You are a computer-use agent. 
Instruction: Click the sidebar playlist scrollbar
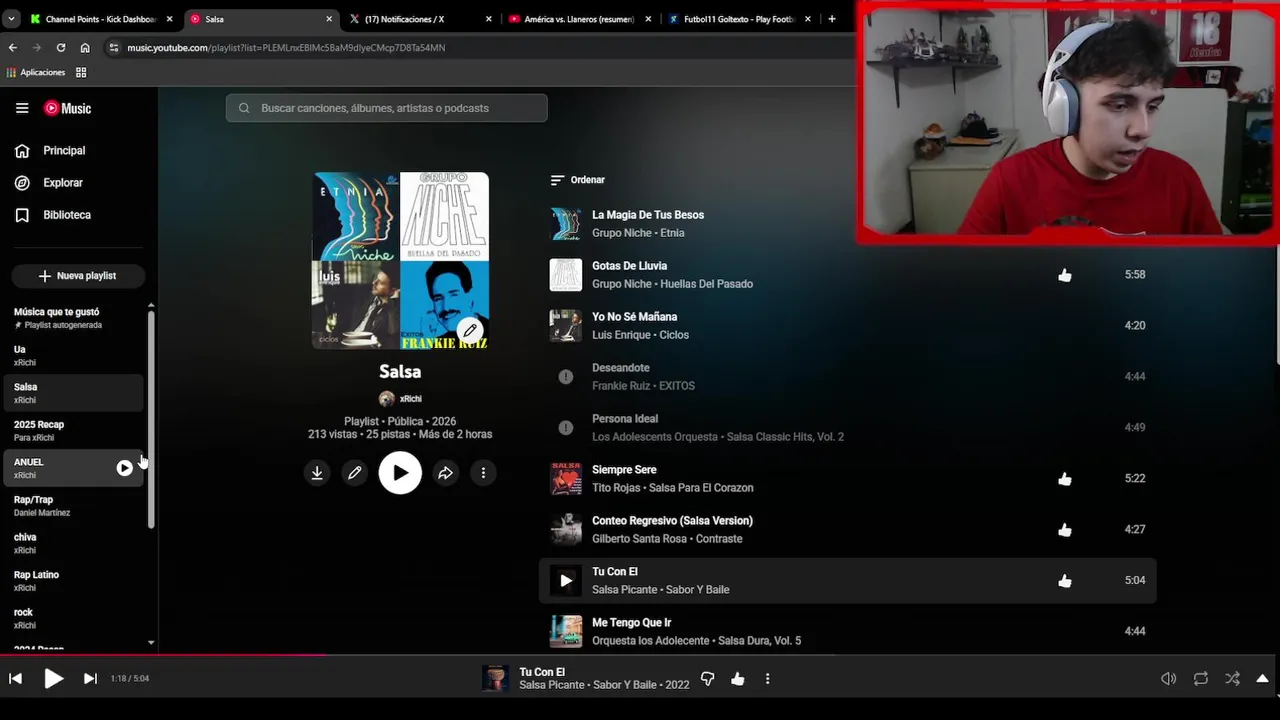pyautogui.click(x=151, y=420)
